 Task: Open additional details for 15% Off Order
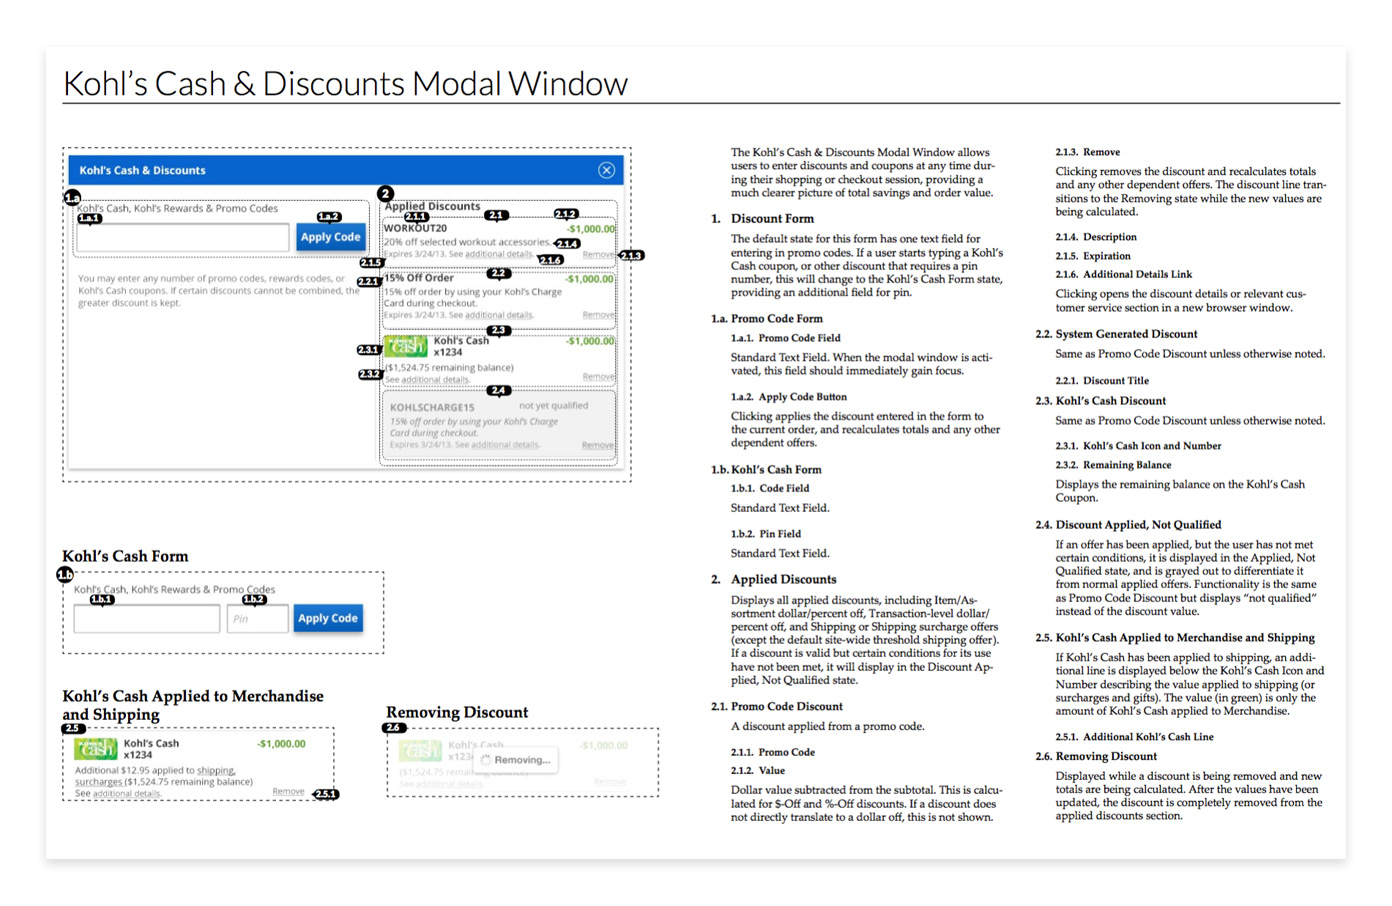point(498,315)
